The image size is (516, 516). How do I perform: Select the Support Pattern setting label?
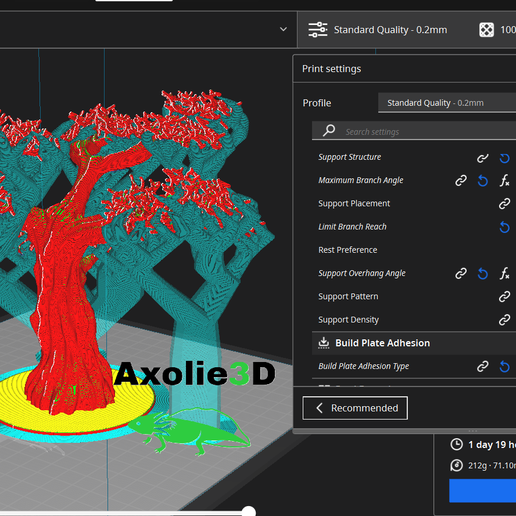pos(348,296)
